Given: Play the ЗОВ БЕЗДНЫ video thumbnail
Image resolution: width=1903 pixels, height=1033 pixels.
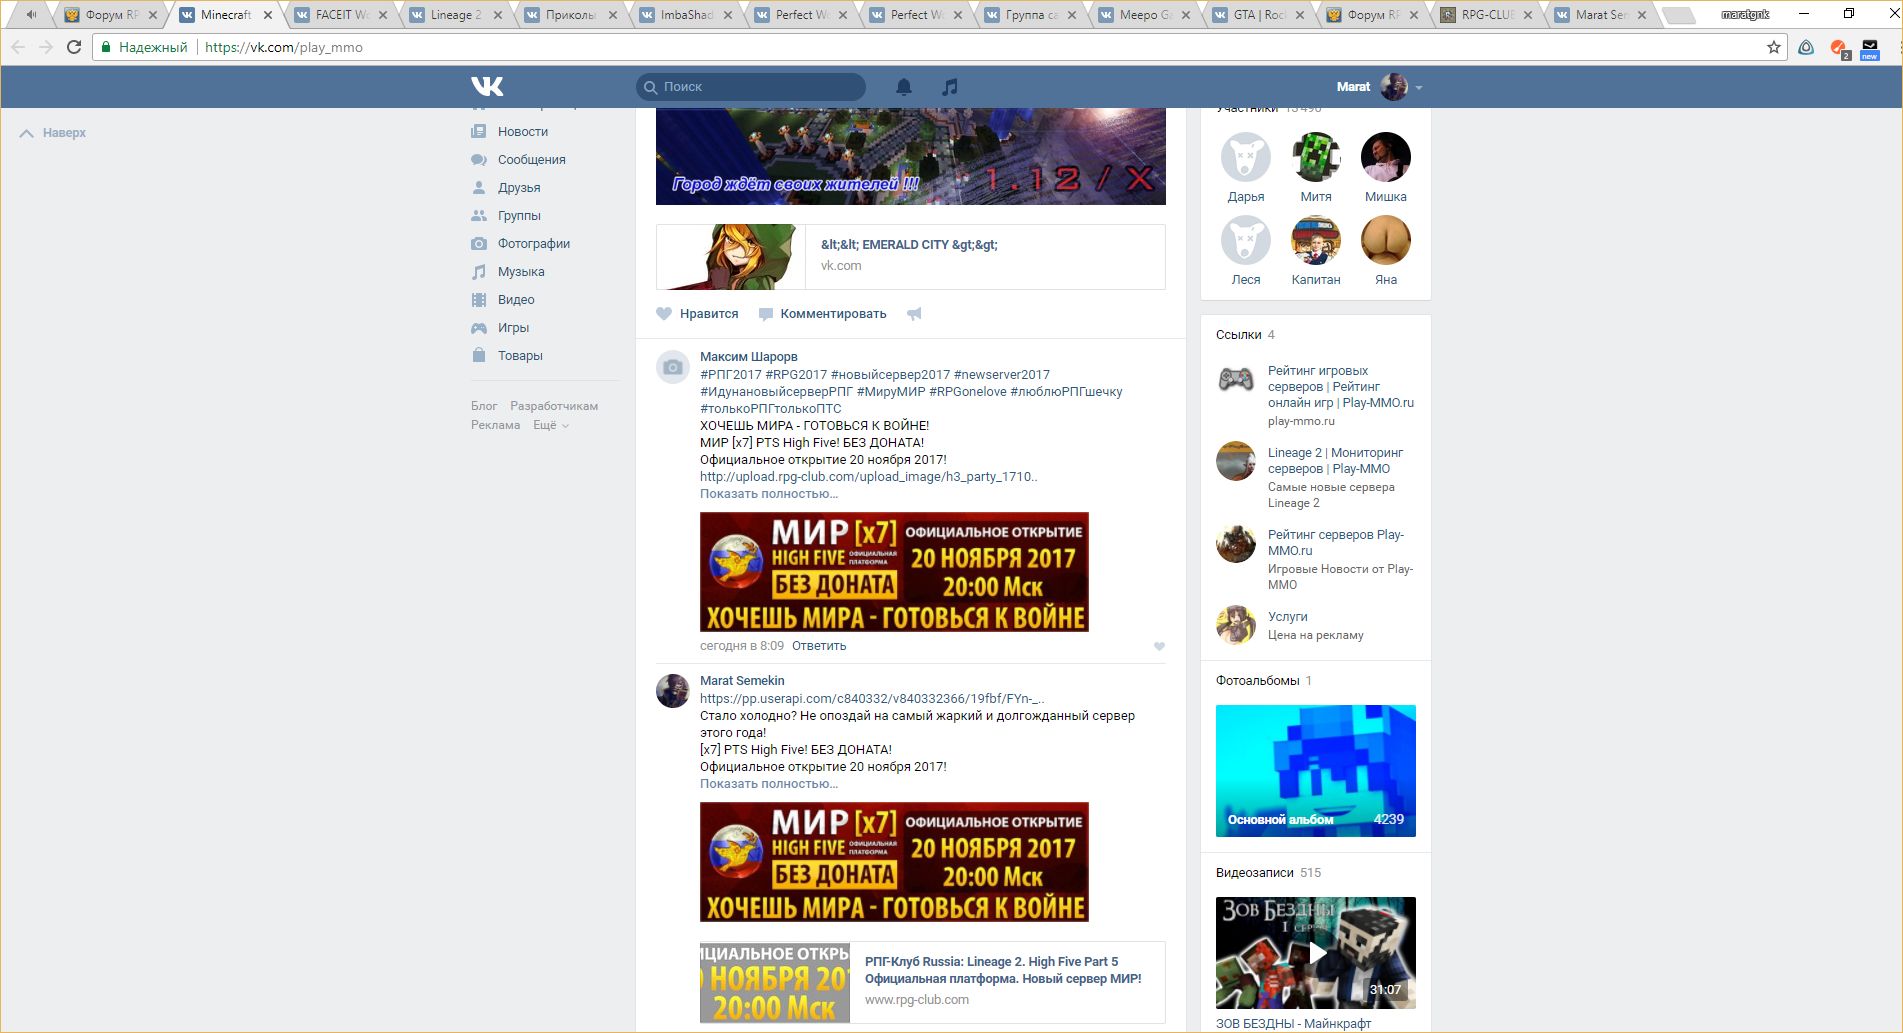Looking at the screenshot, I should point(1316,953).
